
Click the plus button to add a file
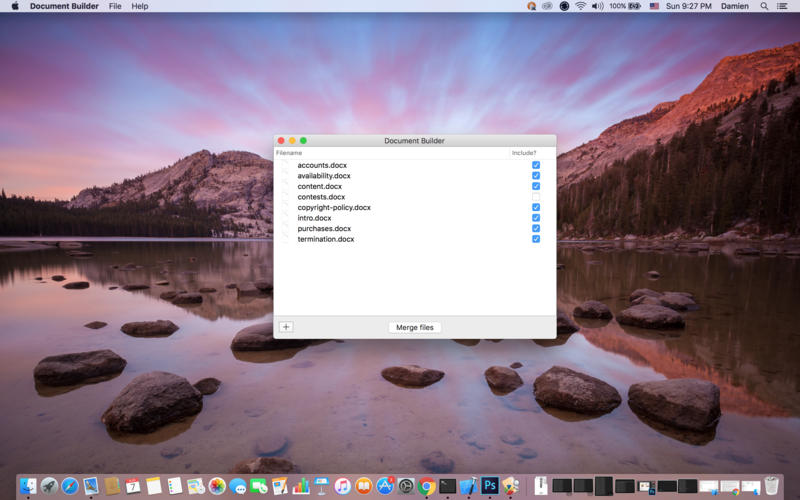click(x=286, y=327)
